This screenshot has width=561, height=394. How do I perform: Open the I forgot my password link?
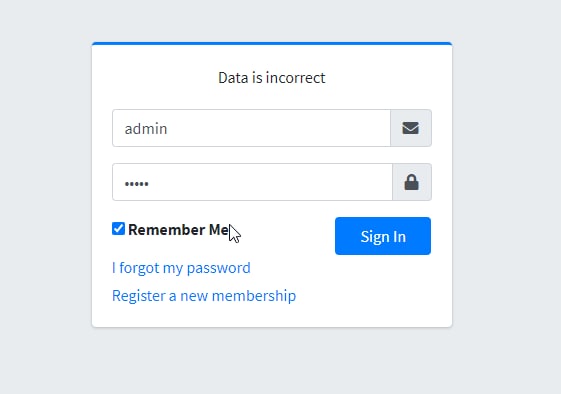tap(181, 268)
